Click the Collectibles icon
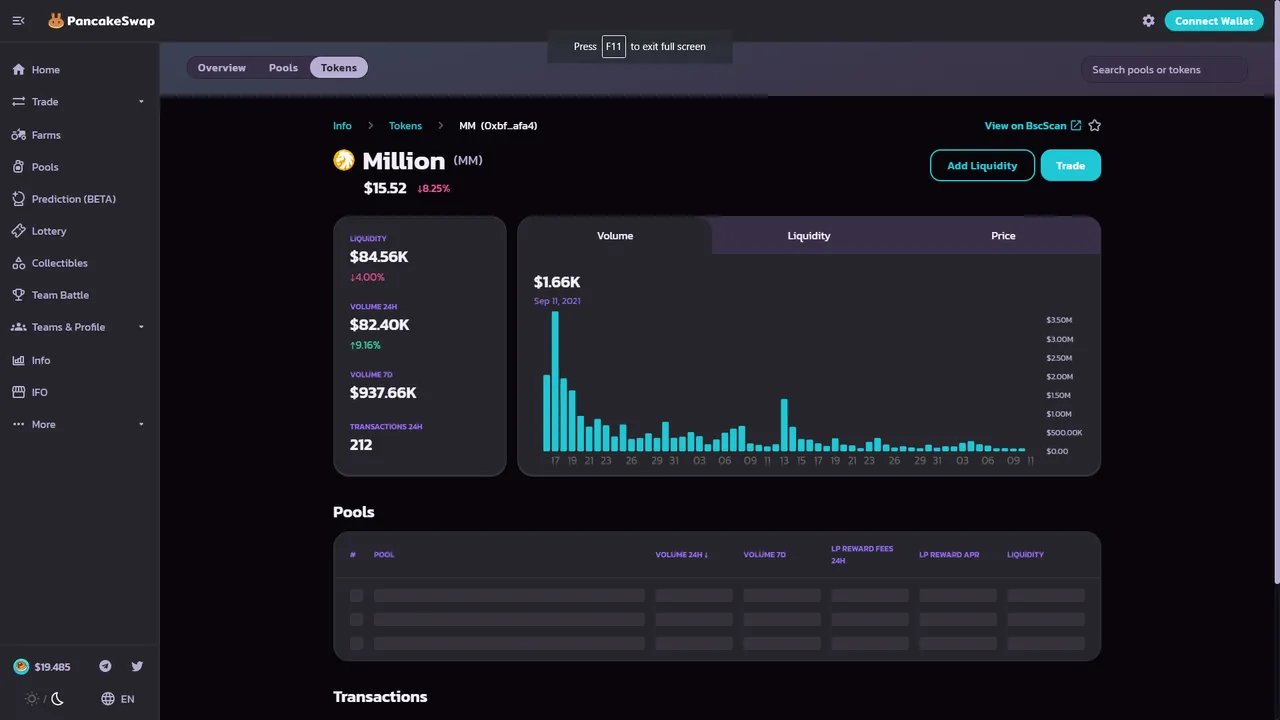Viewport: 1280px width, 720px height. coord(18,263)
